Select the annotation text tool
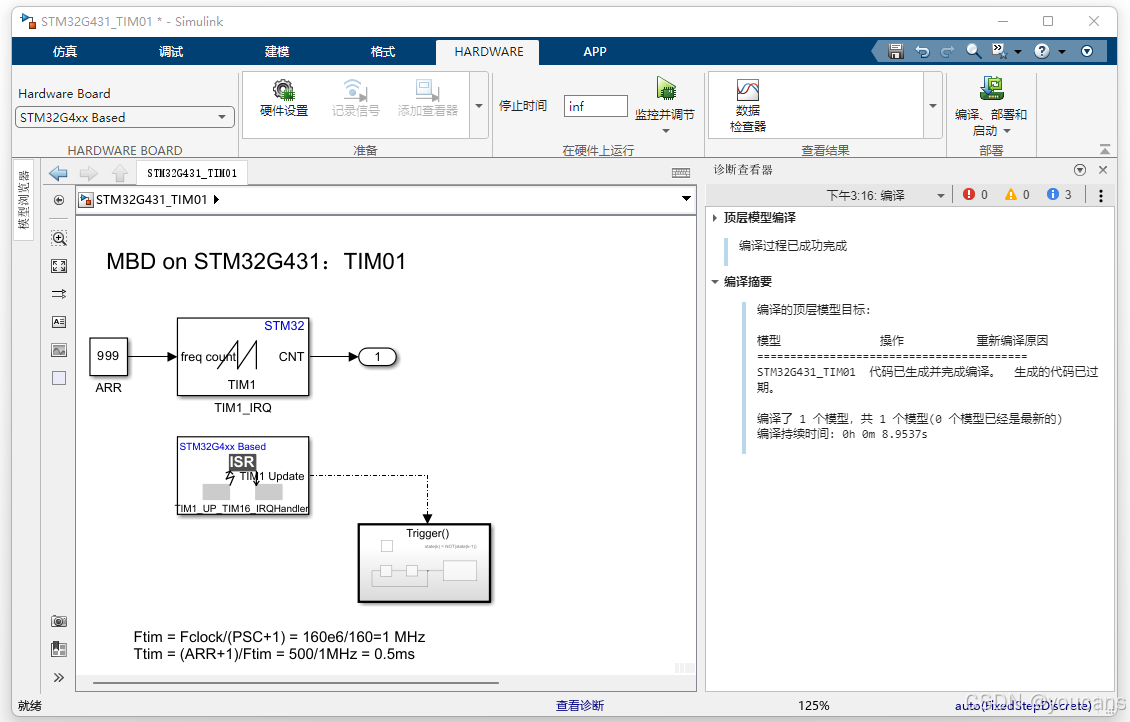 [x=59, y=322]
